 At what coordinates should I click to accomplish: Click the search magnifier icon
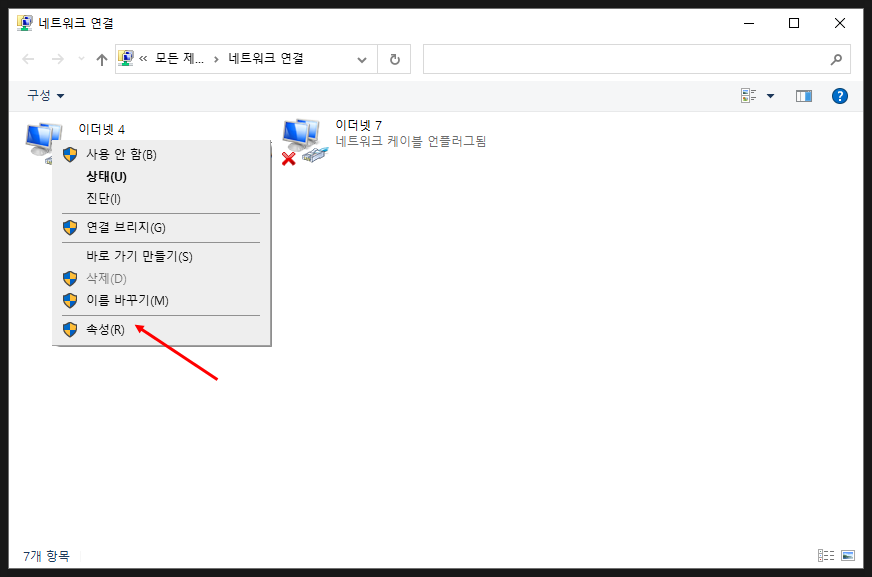coord(836,59)
